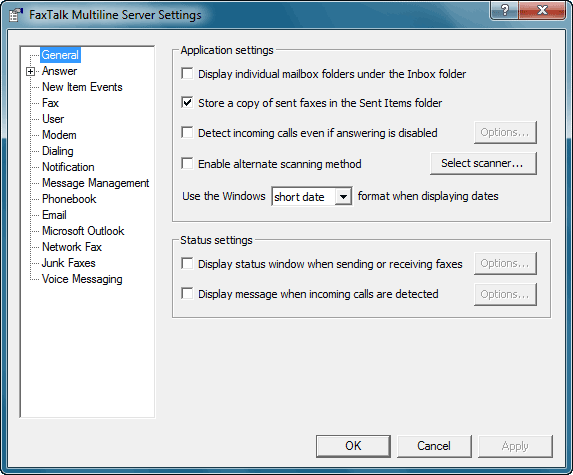The height and width of the screenshot is (475, 573).
Task: Open Modem settings
Action: (59, 135)
